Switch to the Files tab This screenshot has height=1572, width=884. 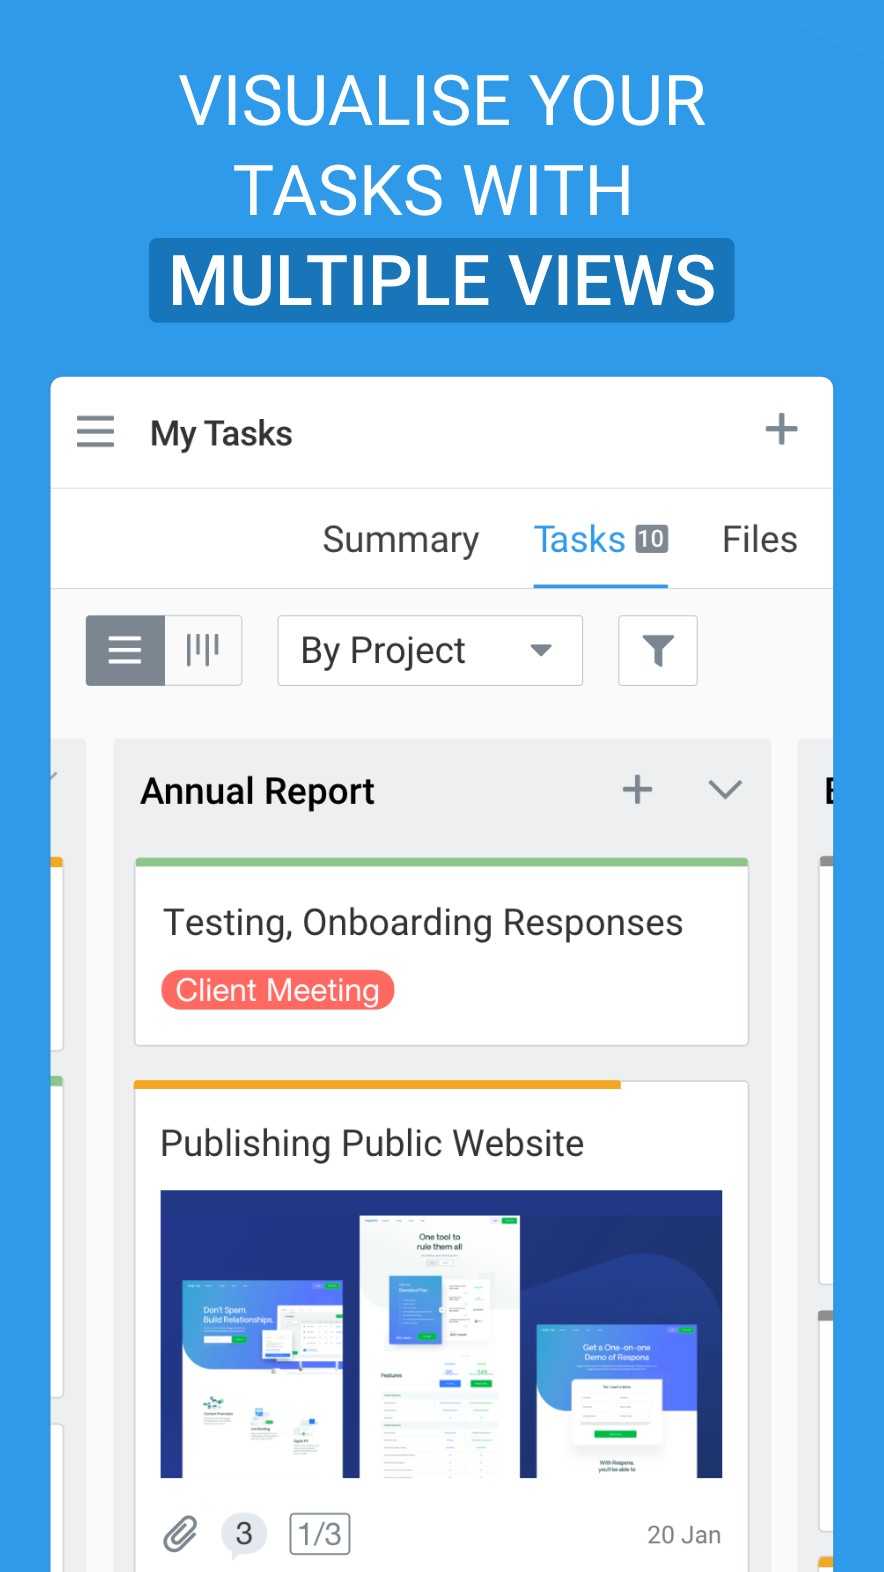(759, 540)
